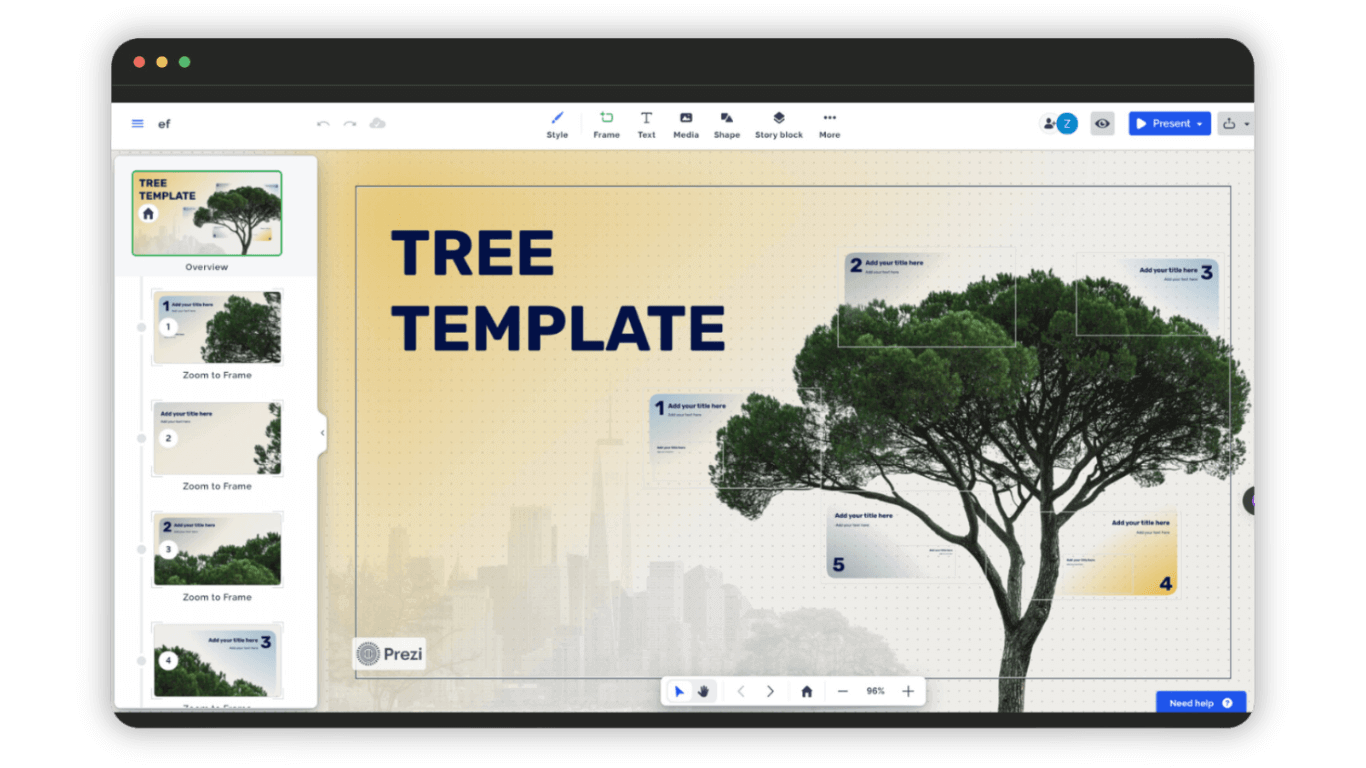
Task: Select the Overview thumbnail
Action: 206,213
